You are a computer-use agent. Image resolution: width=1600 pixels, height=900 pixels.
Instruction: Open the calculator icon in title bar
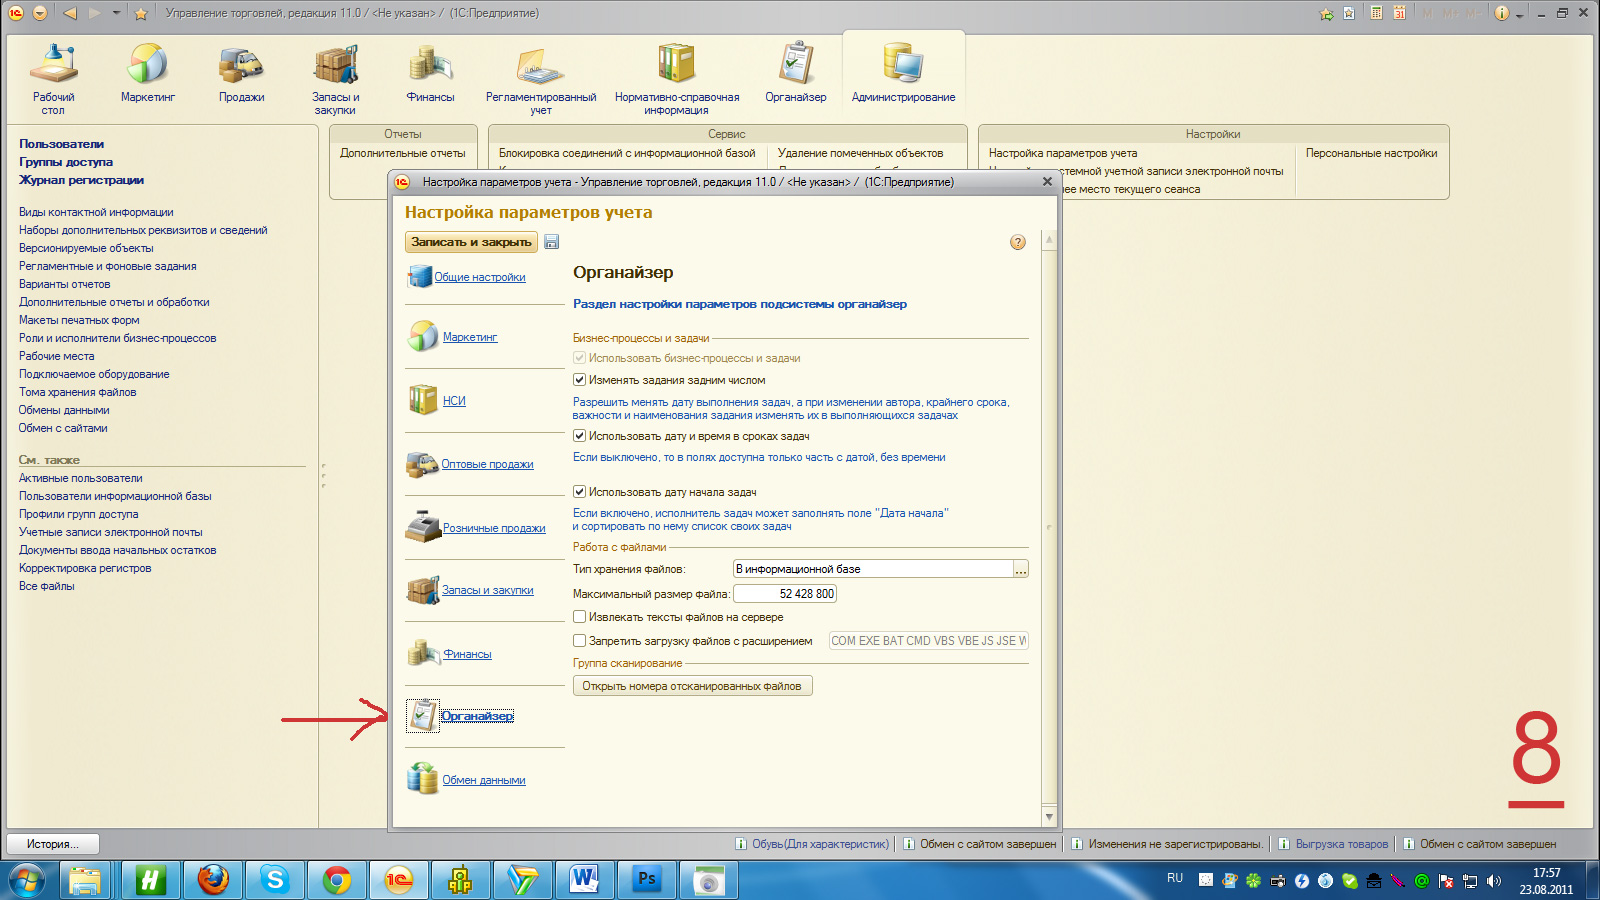tap(1377, 13)
